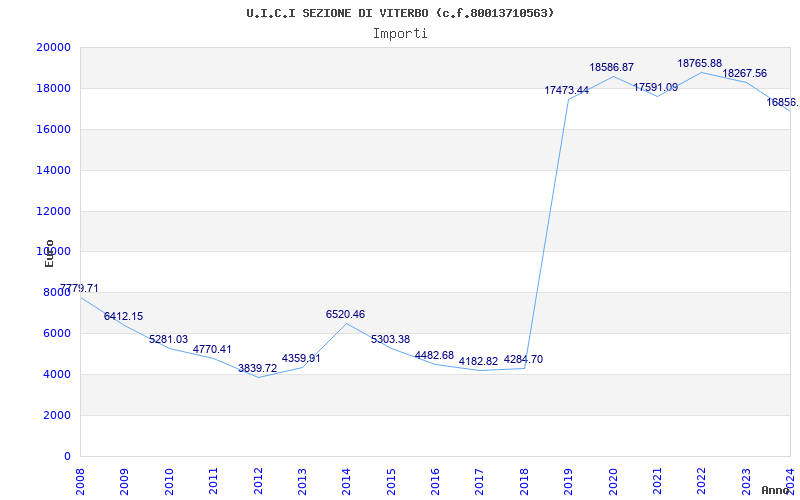Viewport: 800px width, 500px height.
Task: Click the 18765.88 data label
Action: pos(699,63)
